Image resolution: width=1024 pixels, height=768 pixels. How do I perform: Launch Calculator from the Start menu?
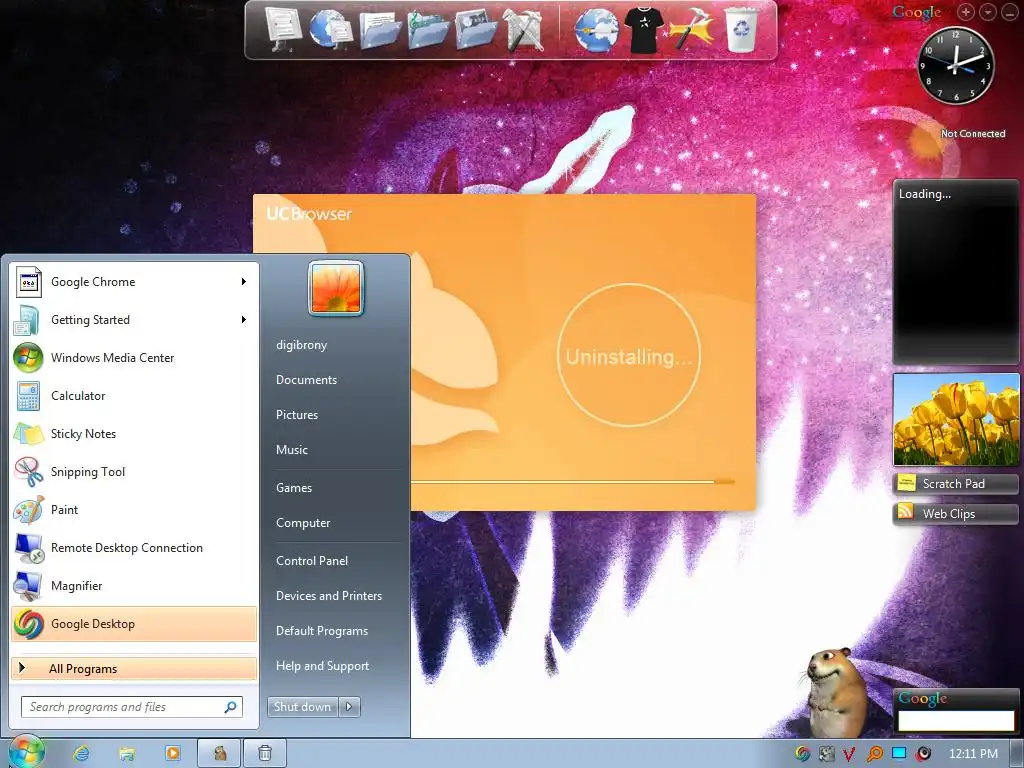tap(134, 396)
